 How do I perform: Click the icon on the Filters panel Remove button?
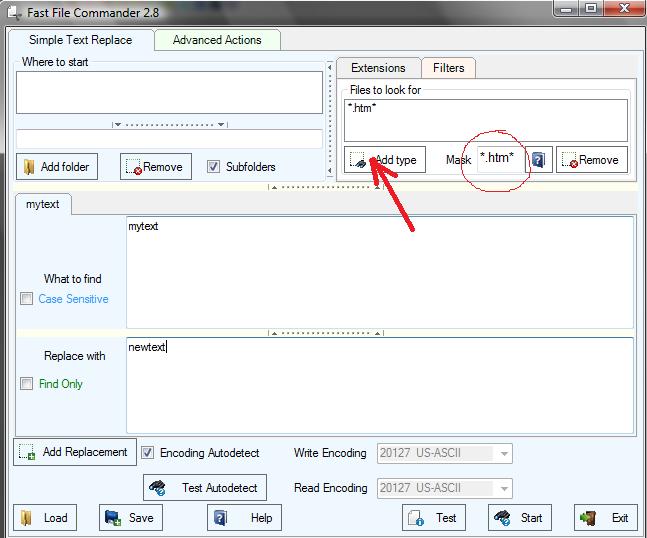pyautogui.click(x=570, y=160)
